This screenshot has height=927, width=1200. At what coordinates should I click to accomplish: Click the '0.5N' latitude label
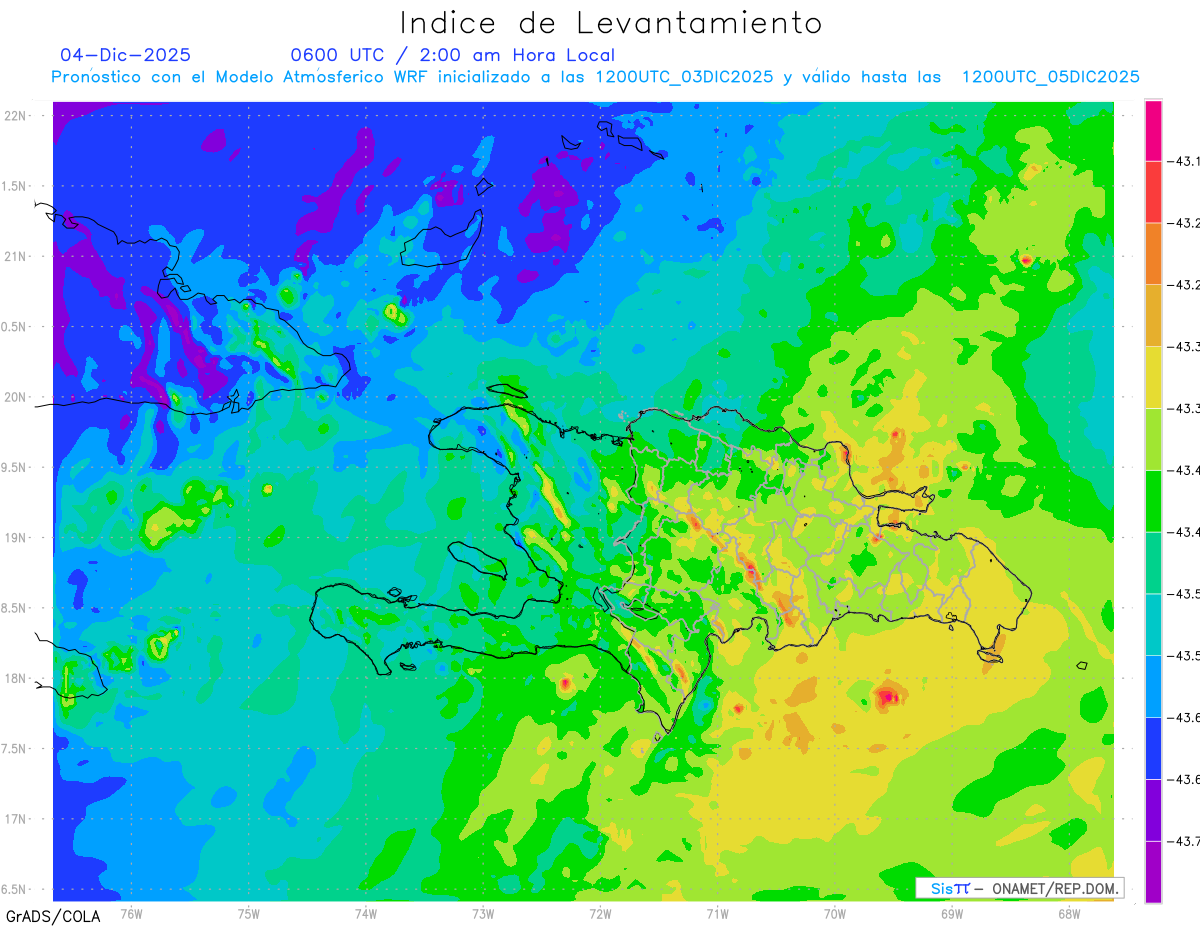point(14,327)
